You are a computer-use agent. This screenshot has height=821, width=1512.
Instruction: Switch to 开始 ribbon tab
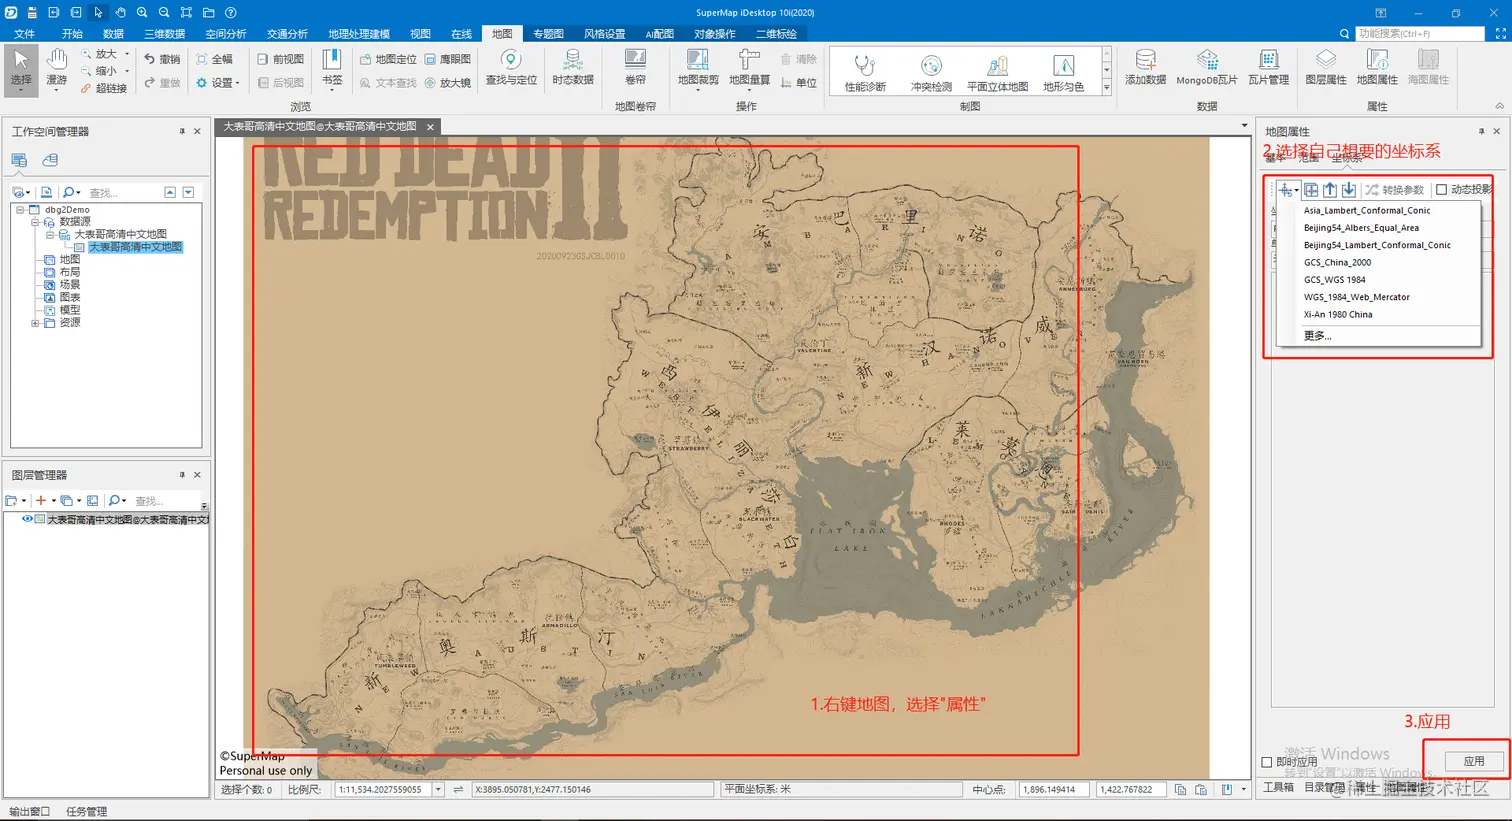point(72,34)
